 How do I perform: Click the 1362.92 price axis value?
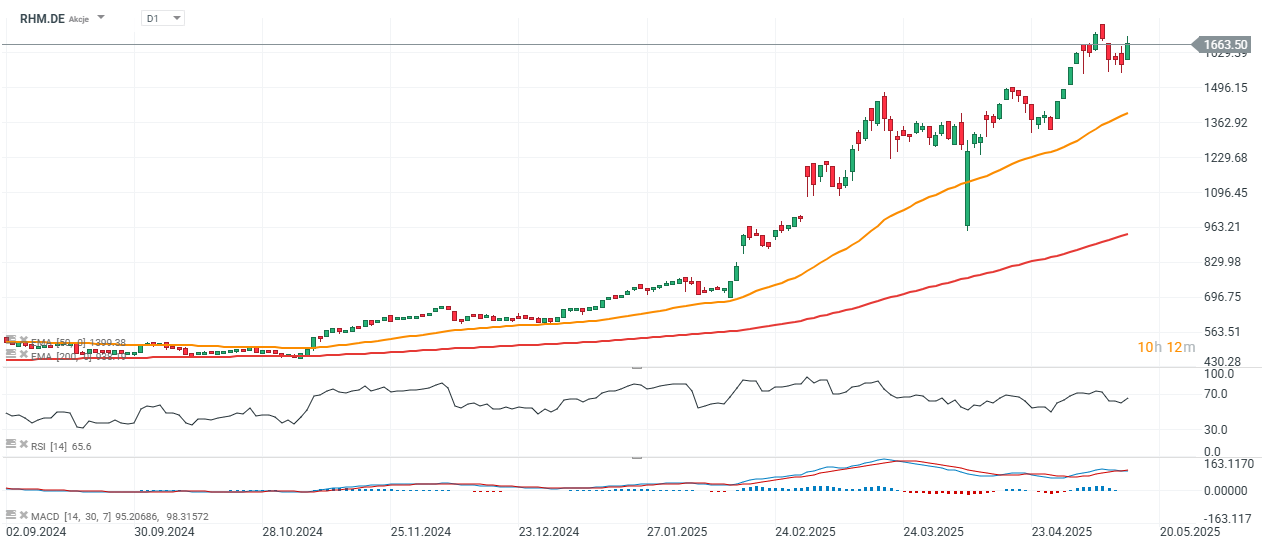coord(1226,123)
